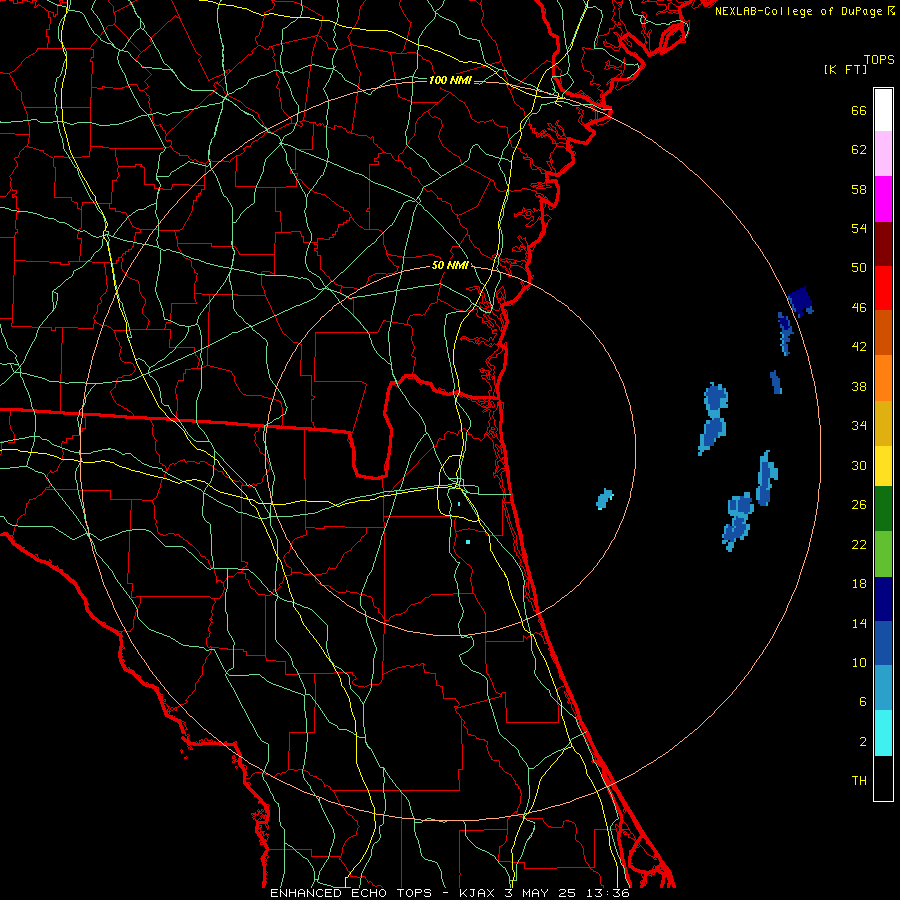The height and width of the screenshot is (900, 900).
Task: Click the "50 NMI" range ring label
Action: (x=450, y=265)
